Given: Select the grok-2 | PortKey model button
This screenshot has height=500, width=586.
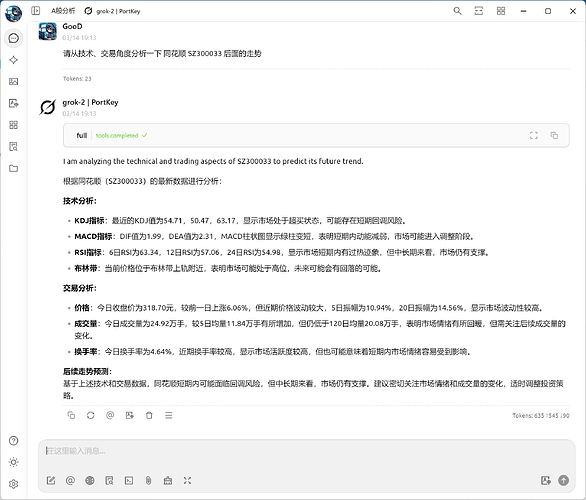Looking at the screenshot, I should pyautogui.click(x=112, y=11).
